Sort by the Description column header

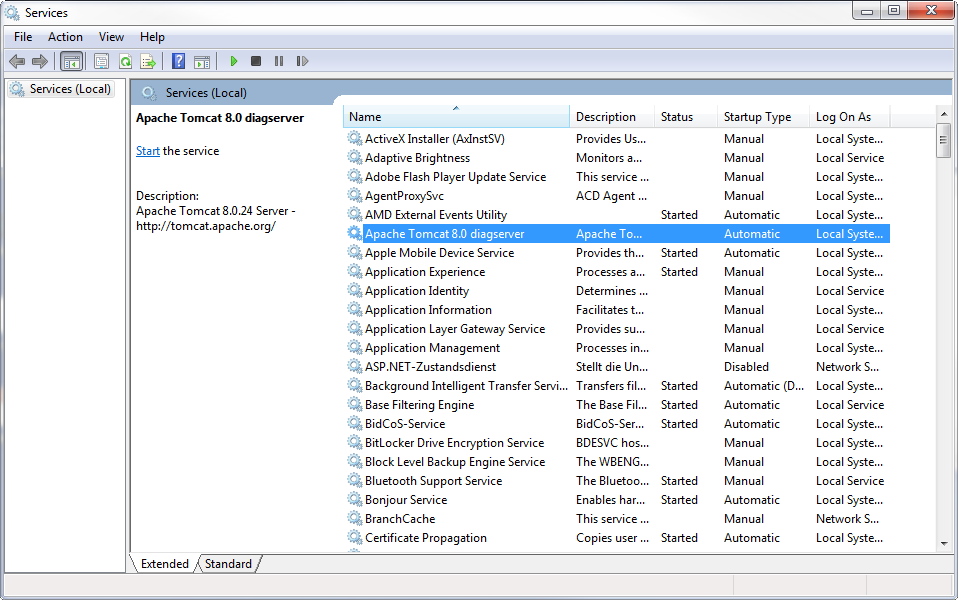pyautogui.click(x=612, y=117)
